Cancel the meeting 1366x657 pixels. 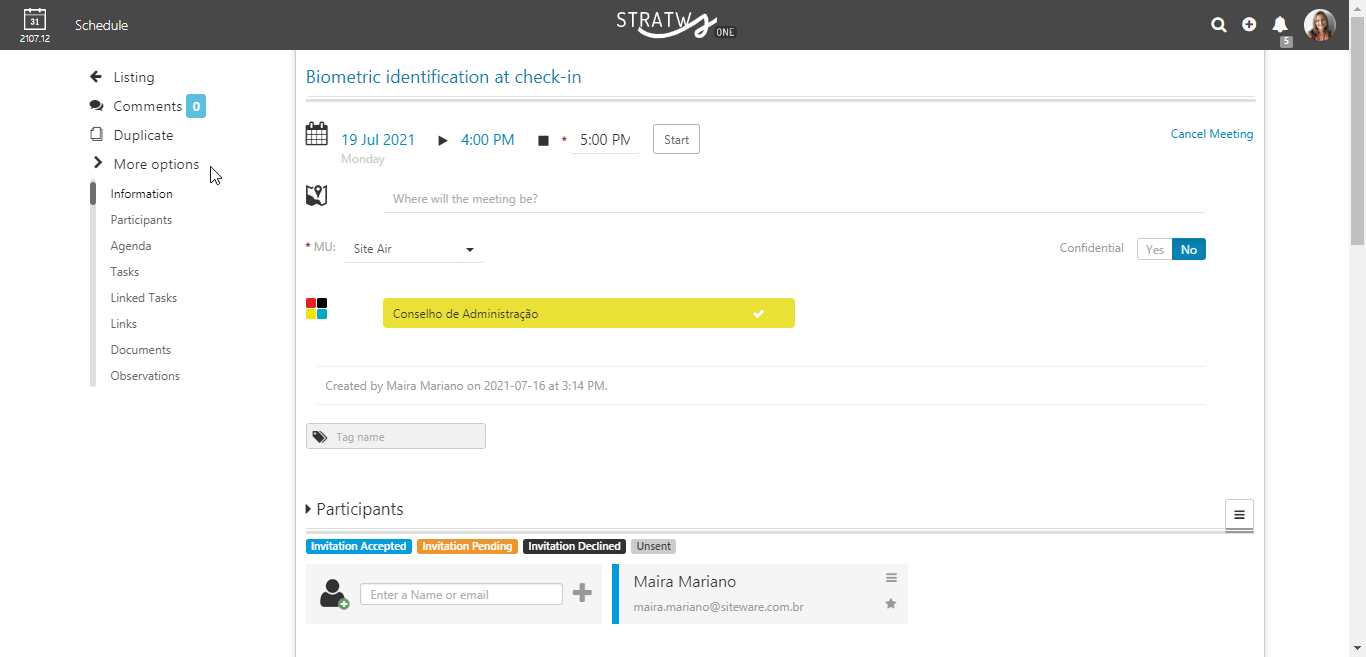pyautogui.click(x=1212, y=134)
